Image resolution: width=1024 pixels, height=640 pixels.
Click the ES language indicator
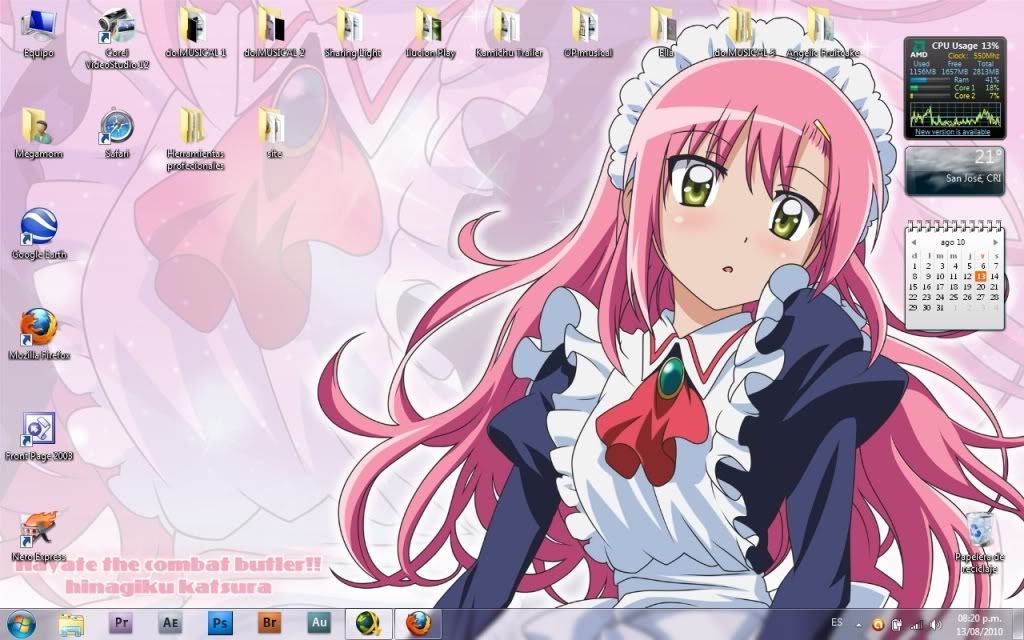(837, 622)
